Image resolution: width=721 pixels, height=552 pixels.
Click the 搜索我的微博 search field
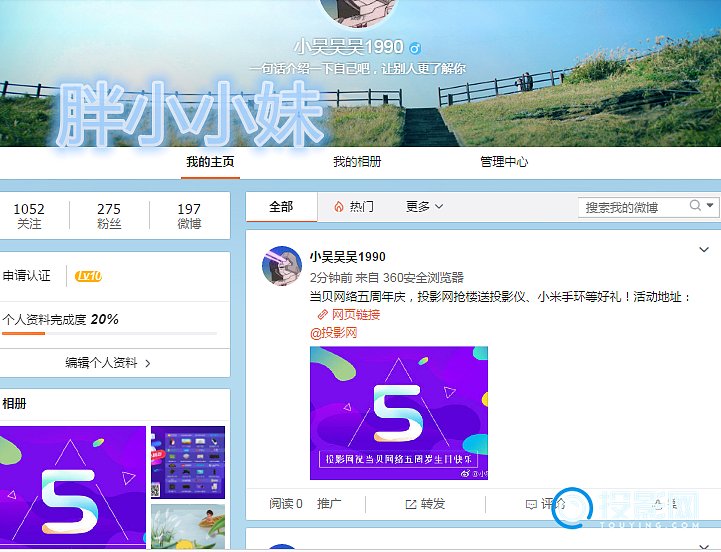(x=634, y=207)
